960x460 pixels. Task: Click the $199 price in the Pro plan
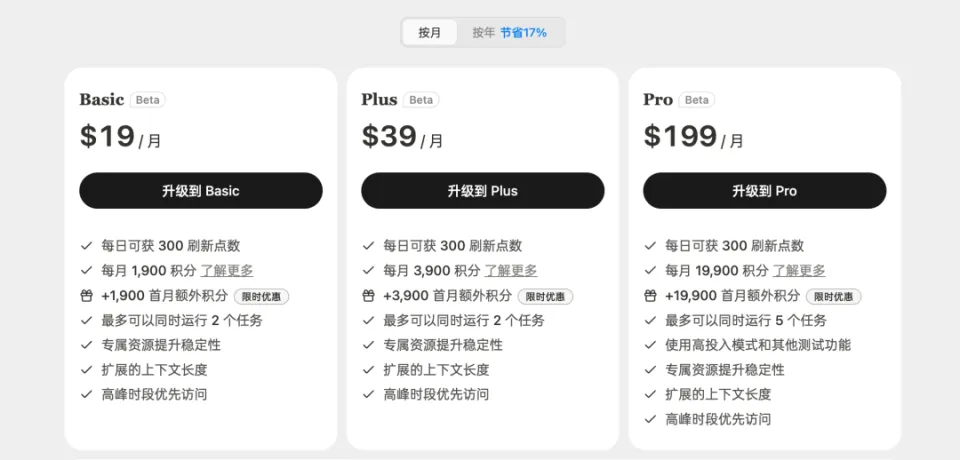680,136
